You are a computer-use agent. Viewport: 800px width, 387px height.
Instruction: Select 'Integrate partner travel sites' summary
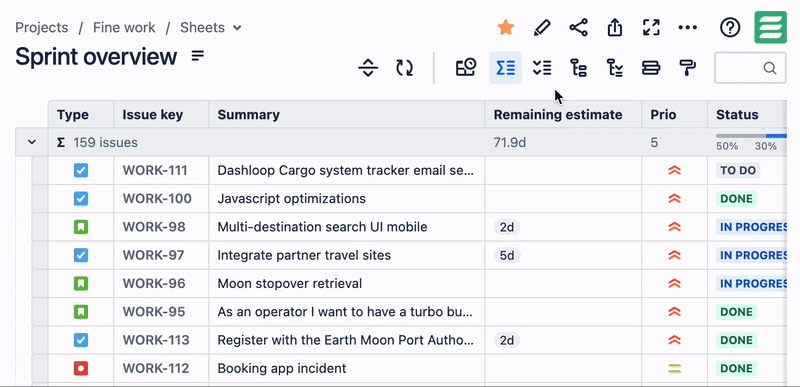[304, 255]
